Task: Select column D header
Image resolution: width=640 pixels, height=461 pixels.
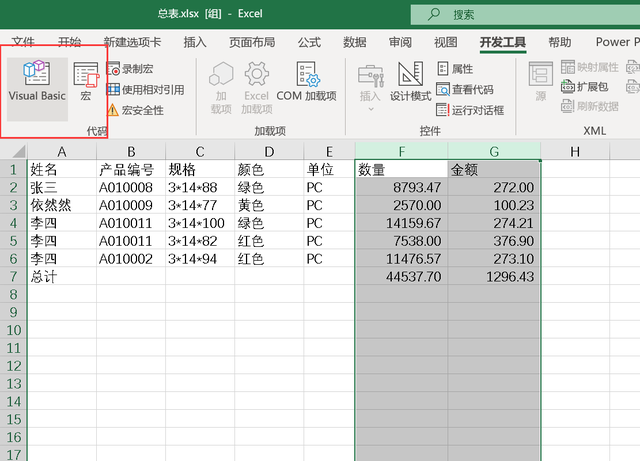Action: pyautogui.click(x=269, y=151)
